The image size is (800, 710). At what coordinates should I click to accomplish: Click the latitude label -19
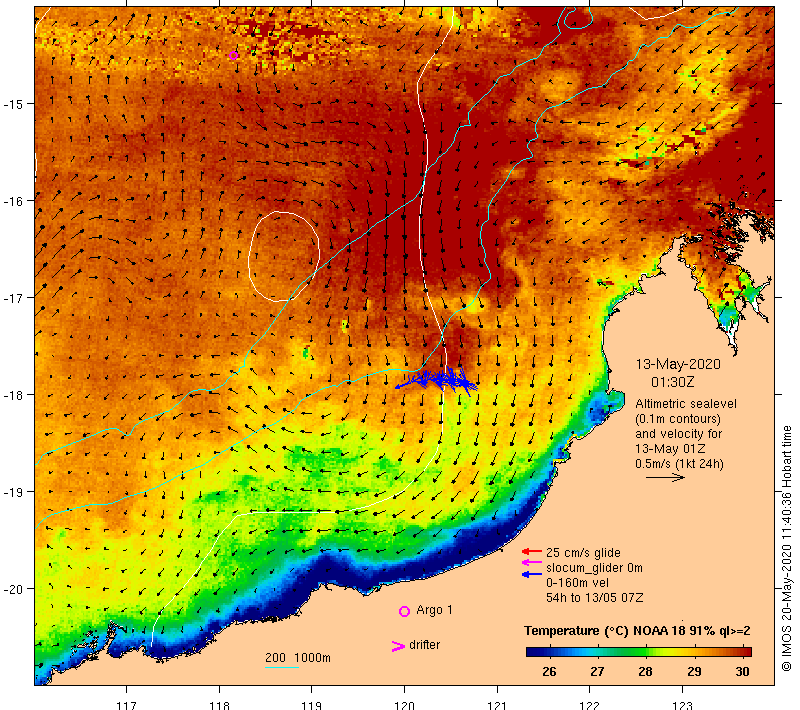tap(13, 492)
